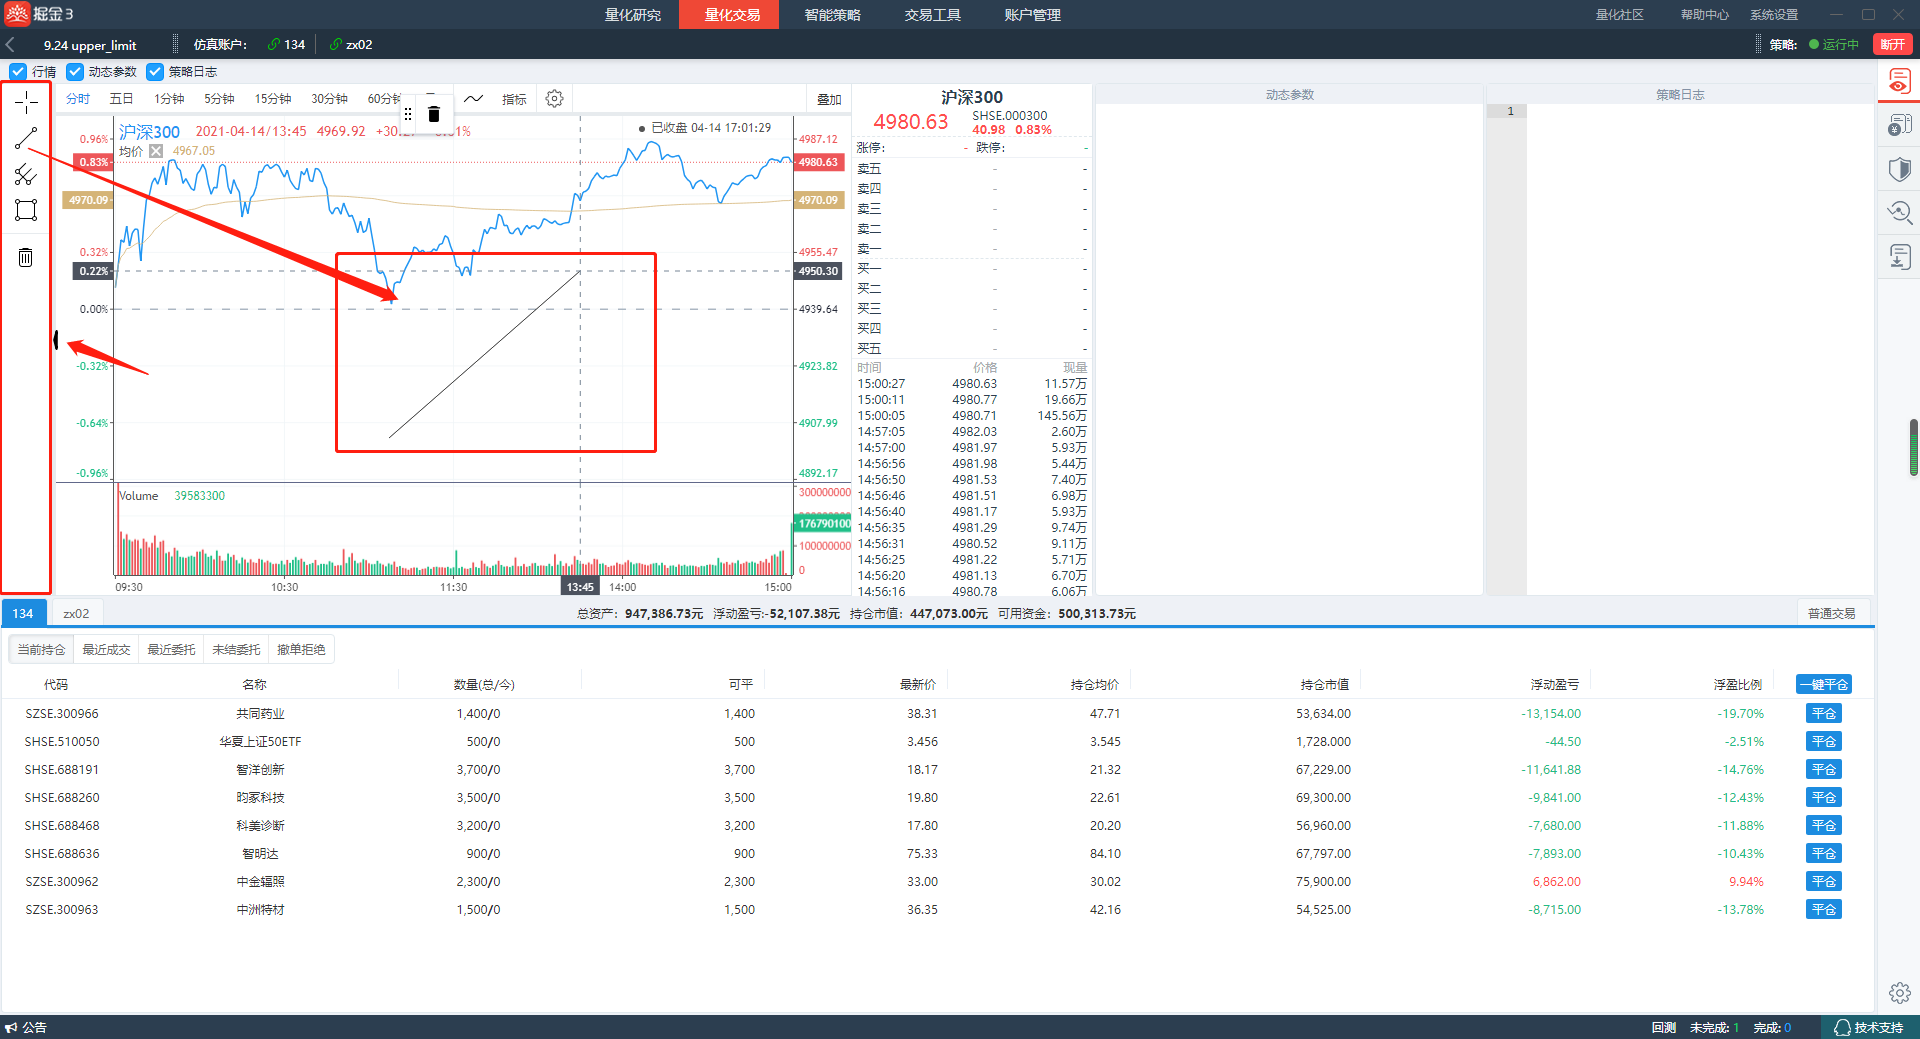
Task: Switch to 最近委托 tab
Action: pyautogui.click(x=171, y=650)
